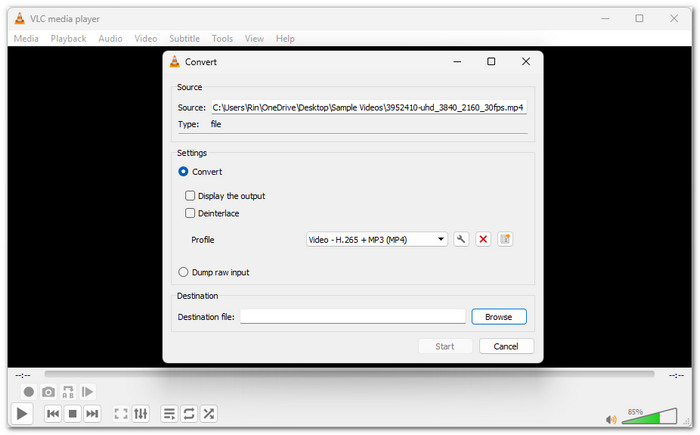Click the Browse button

pos(499,317)
